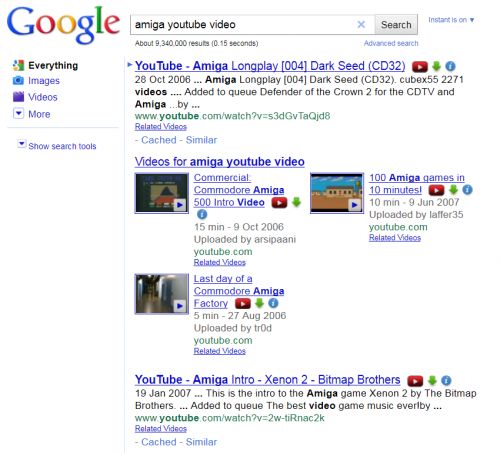This screenshot has width=500, height=453.
Task: Click the Search button
Action: tap(396, 25)
